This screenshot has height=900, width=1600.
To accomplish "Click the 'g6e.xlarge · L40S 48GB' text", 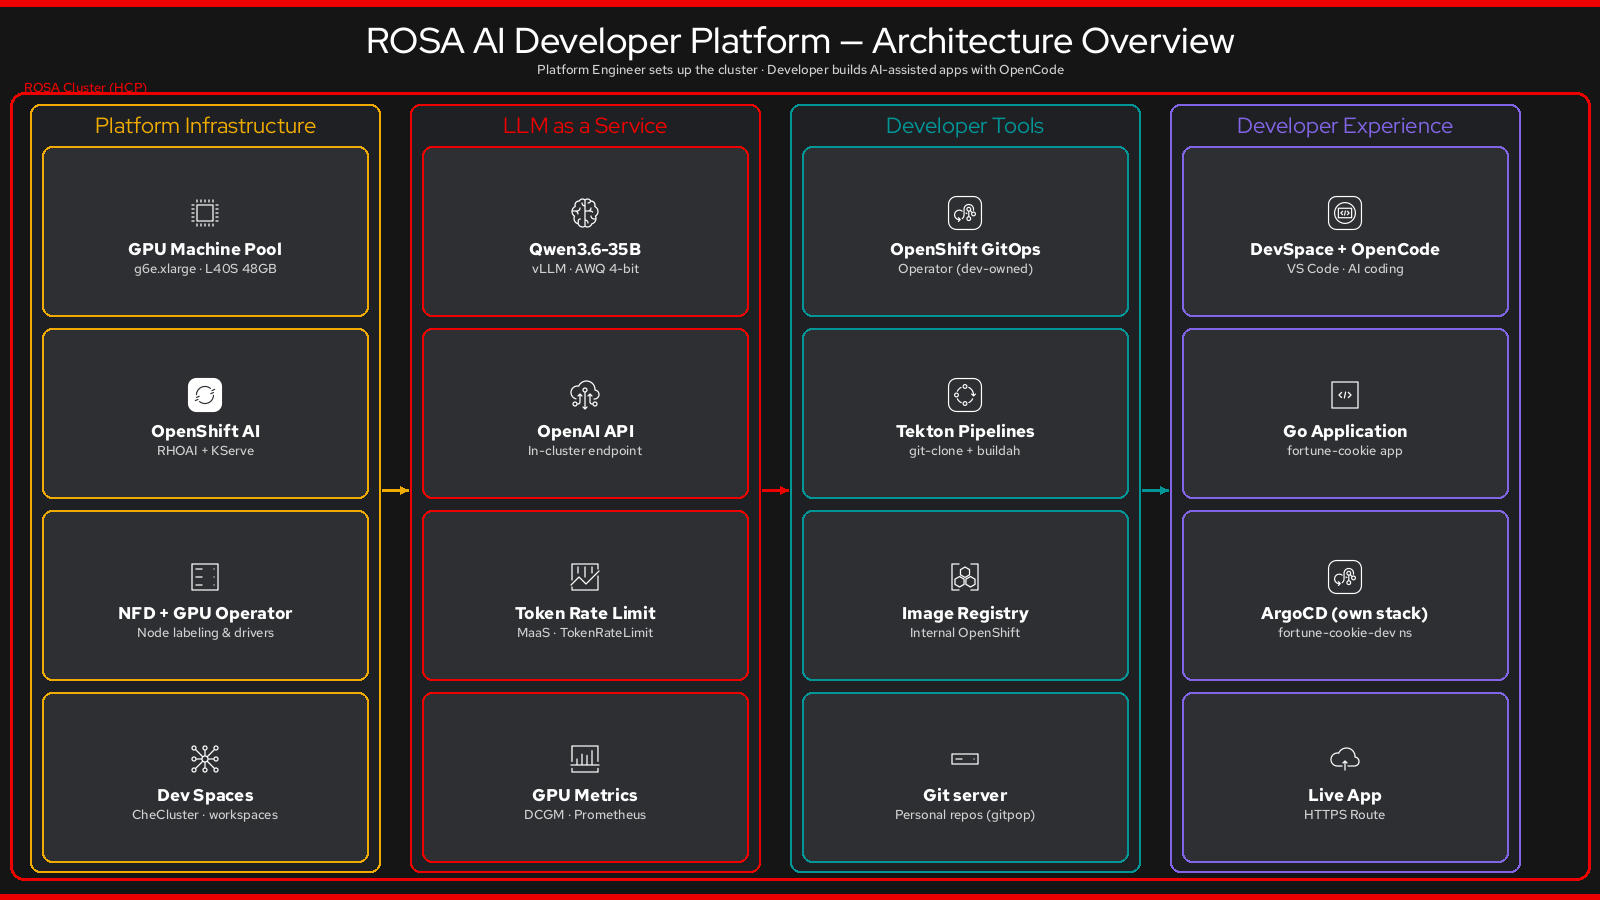I will click(205, 269).
